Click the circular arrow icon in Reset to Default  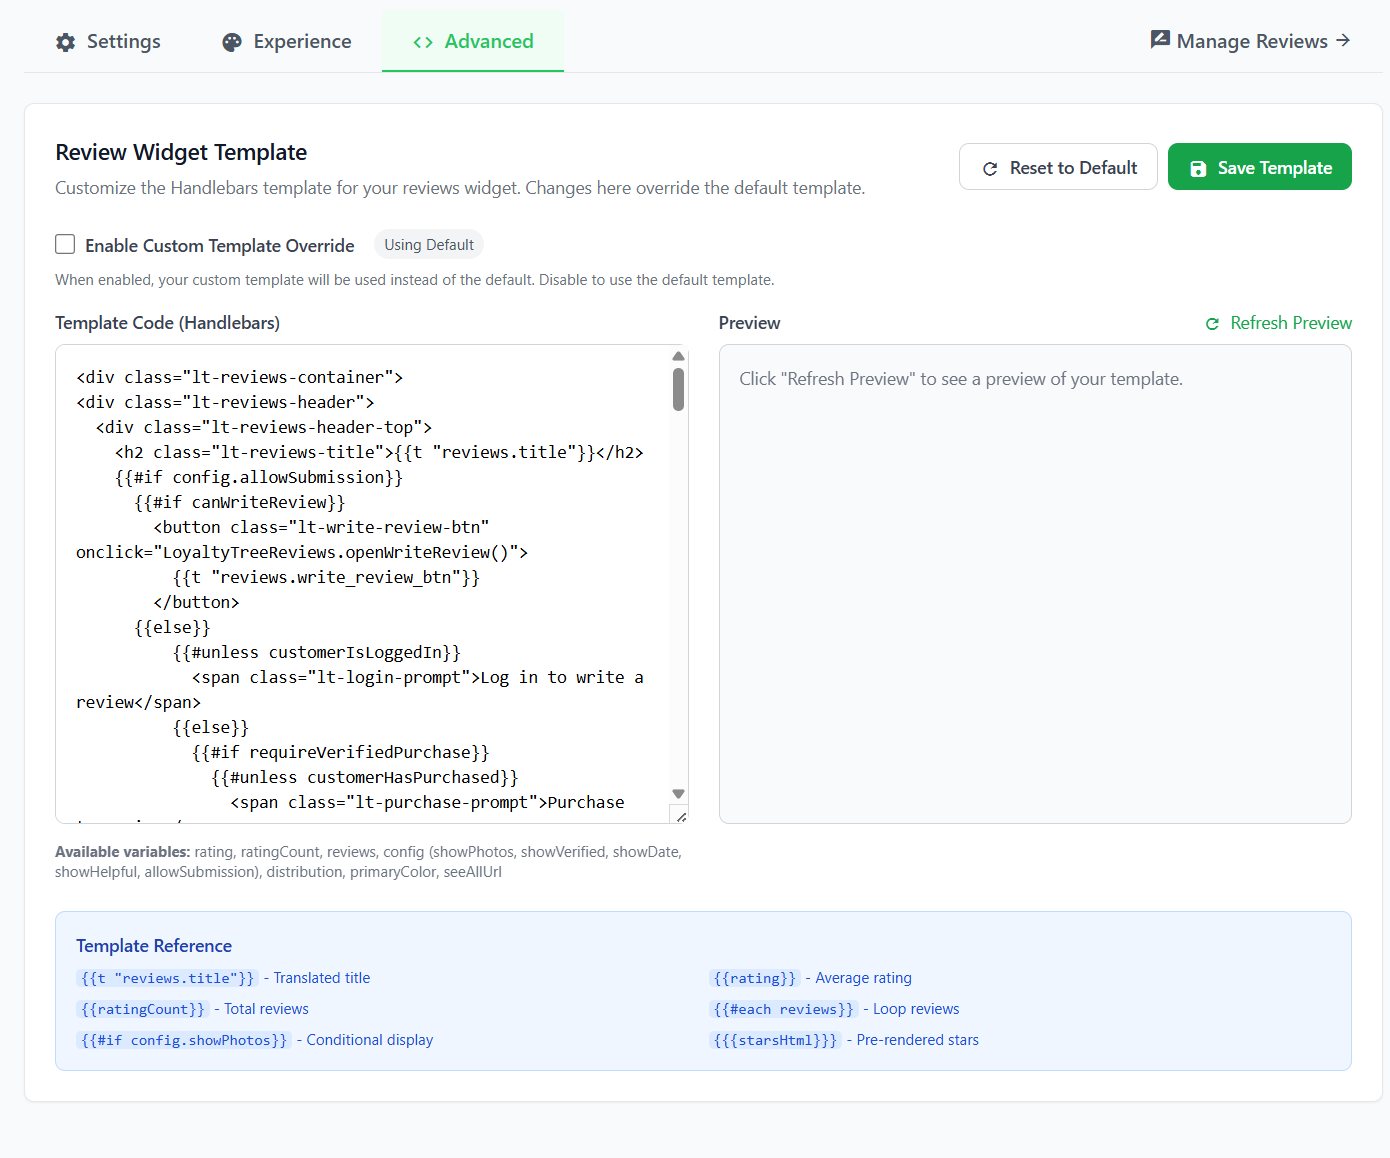pos(990,169)
